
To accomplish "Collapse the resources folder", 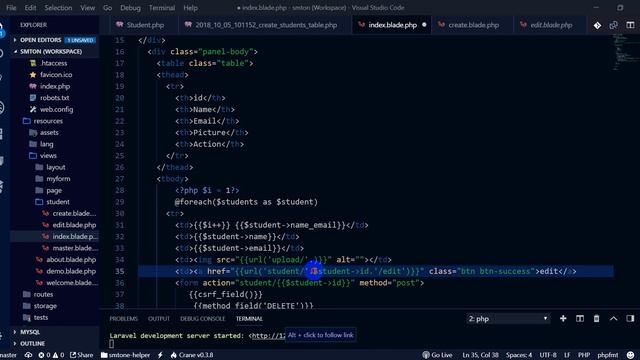I will pos(48,121).
